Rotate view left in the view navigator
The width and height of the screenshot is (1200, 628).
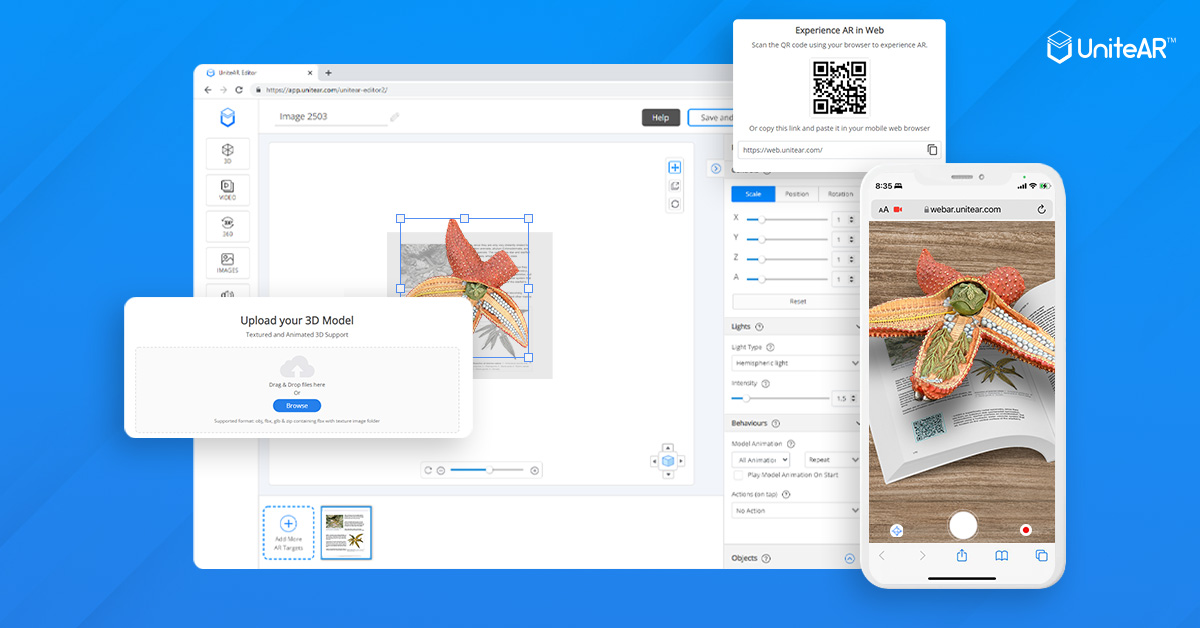pyautogui.click(x=654, y=461)
